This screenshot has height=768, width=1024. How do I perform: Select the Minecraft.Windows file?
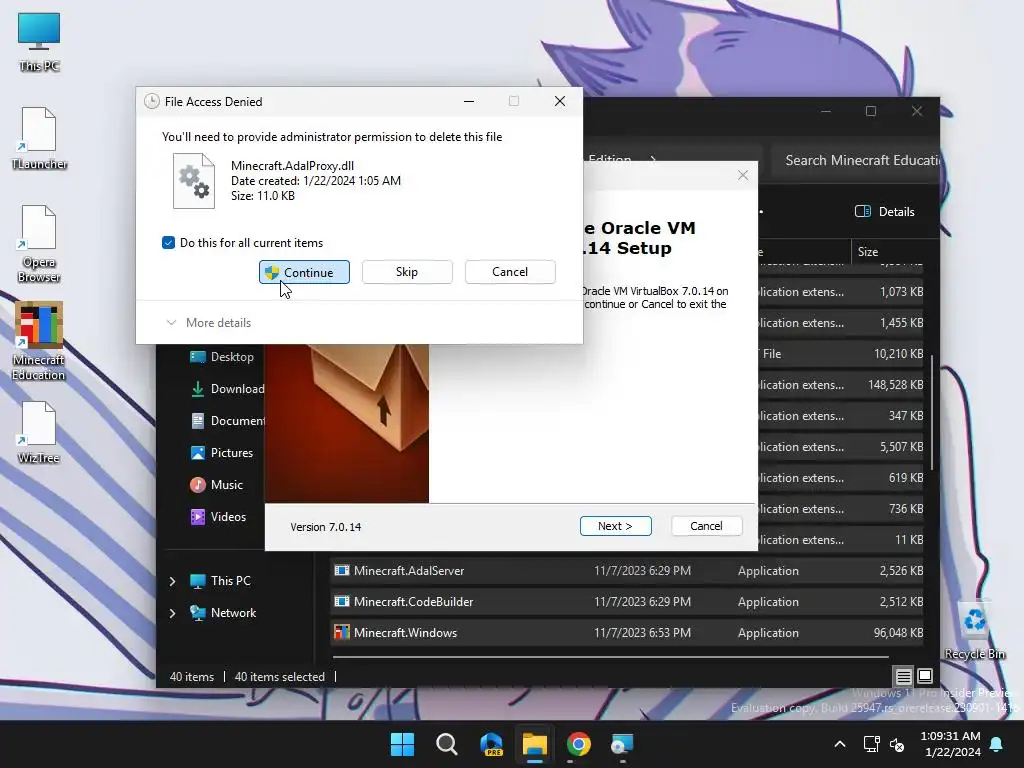click(x=627, y=633)
